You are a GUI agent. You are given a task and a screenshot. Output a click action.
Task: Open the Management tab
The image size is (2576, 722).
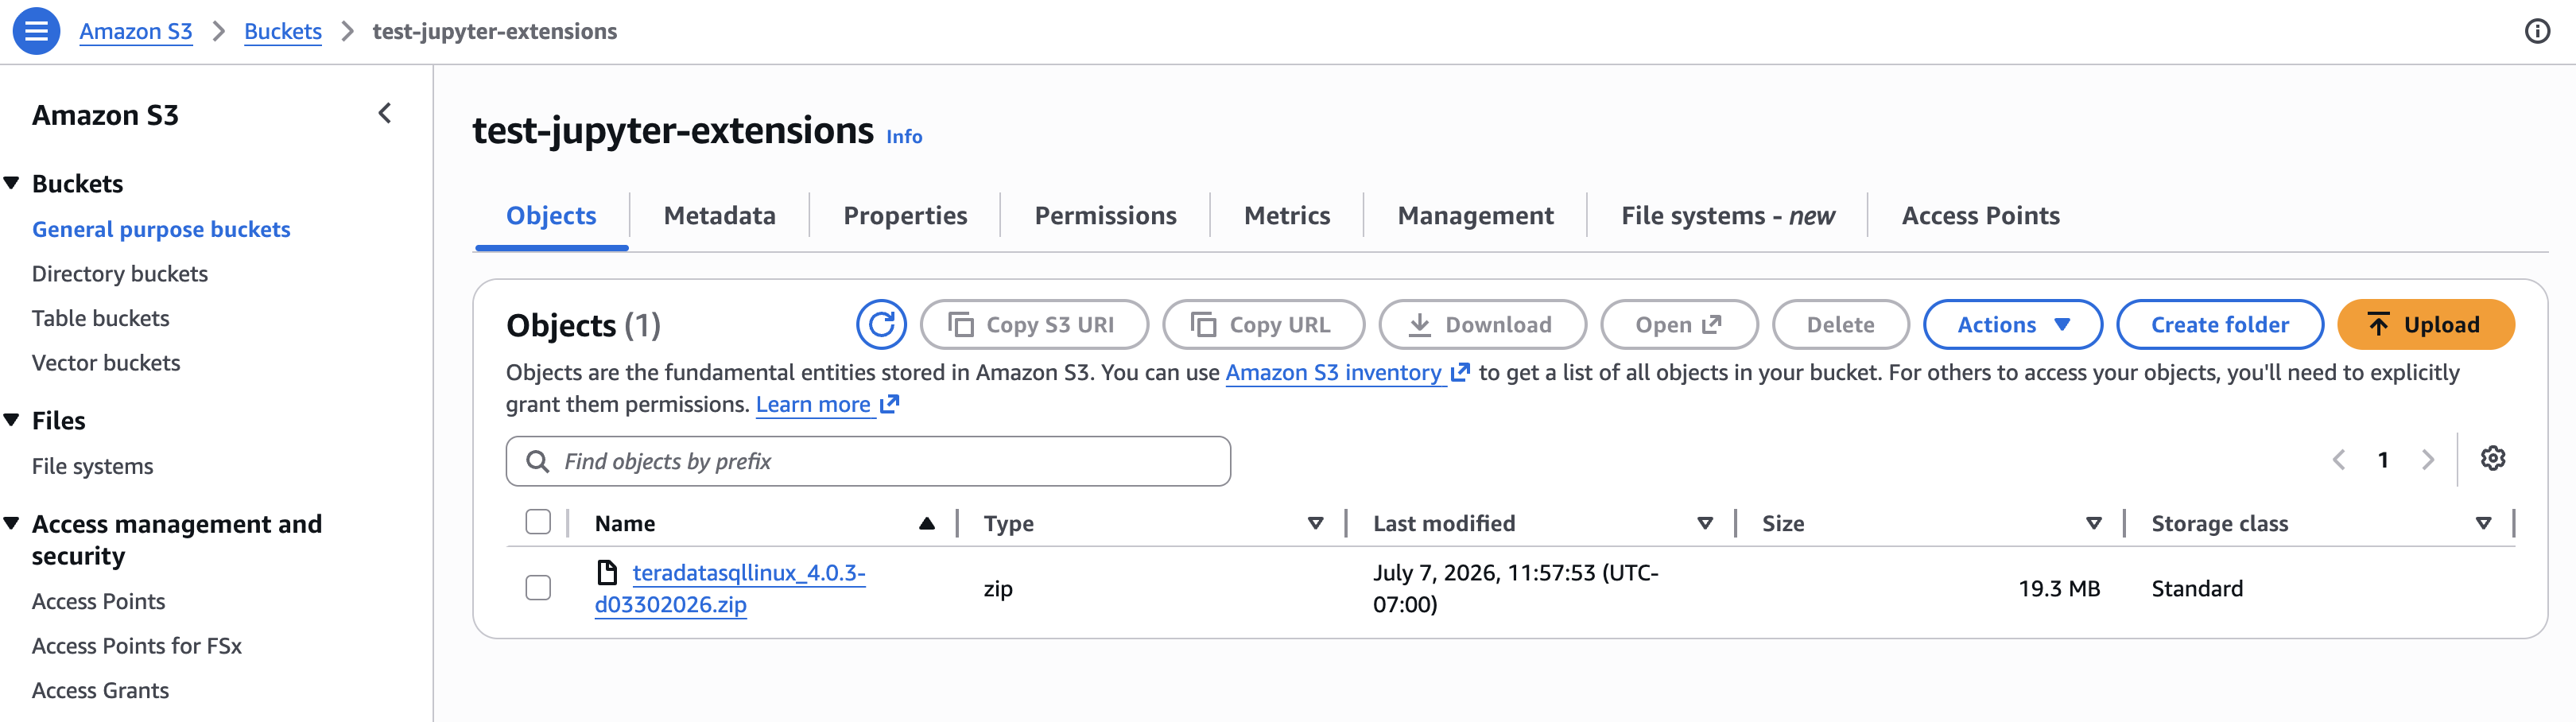coord(1475,215)
